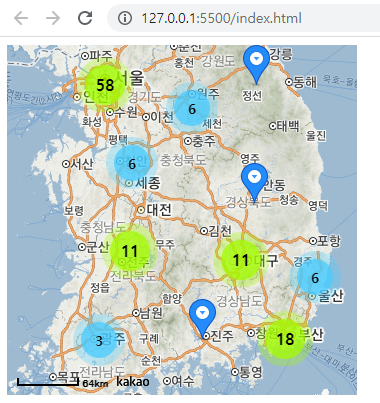Click the 김천 city label
Image resolution: width=380 pixels, height=403 pixels.
[220, 231]
